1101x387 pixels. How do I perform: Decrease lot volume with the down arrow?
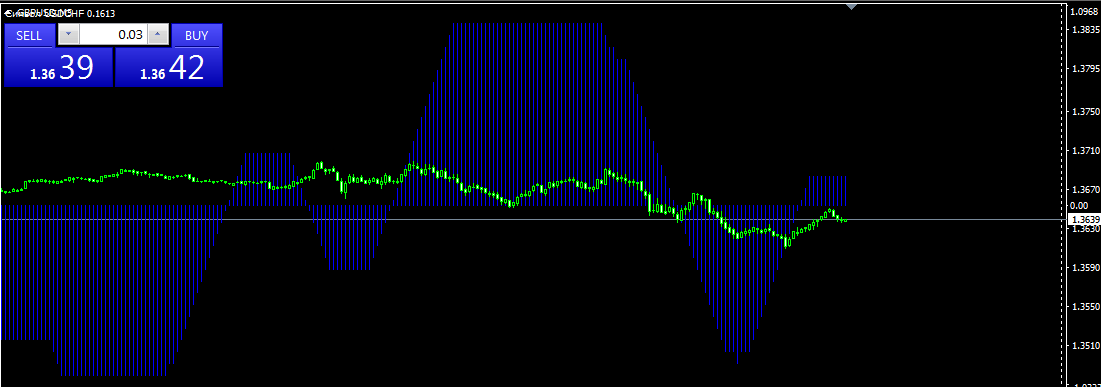[68, 34]
